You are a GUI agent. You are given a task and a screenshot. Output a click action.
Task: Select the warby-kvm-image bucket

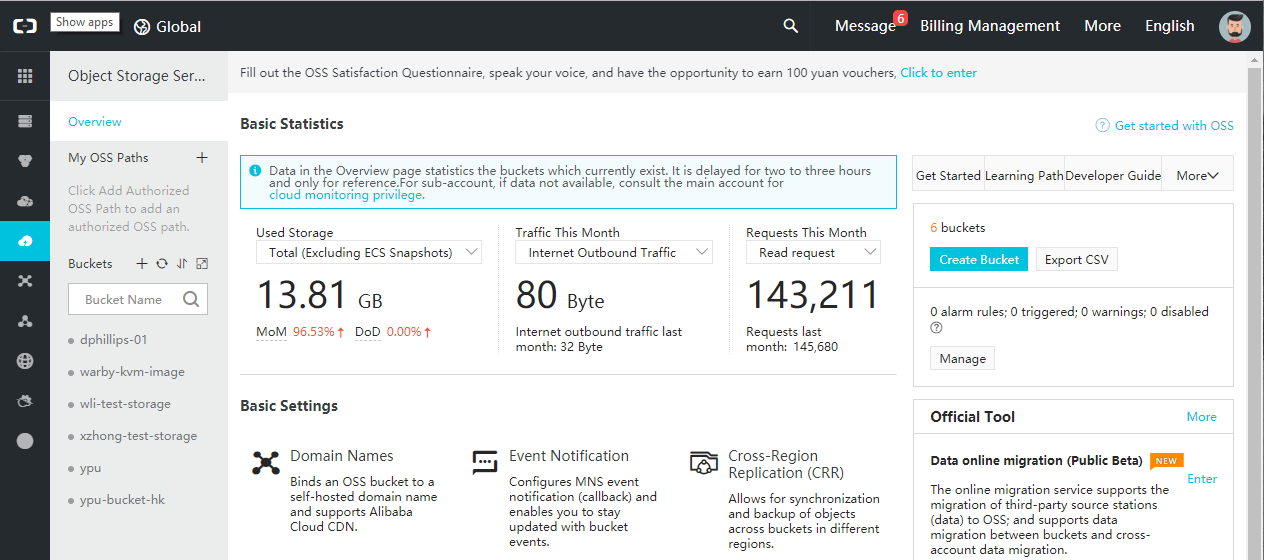pos(132,372)
